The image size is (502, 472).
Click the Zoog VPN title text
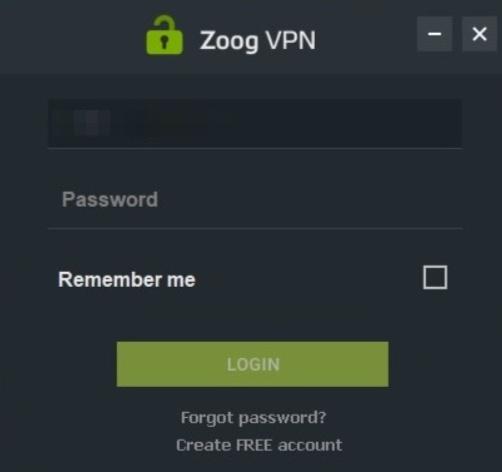[257, 41]
